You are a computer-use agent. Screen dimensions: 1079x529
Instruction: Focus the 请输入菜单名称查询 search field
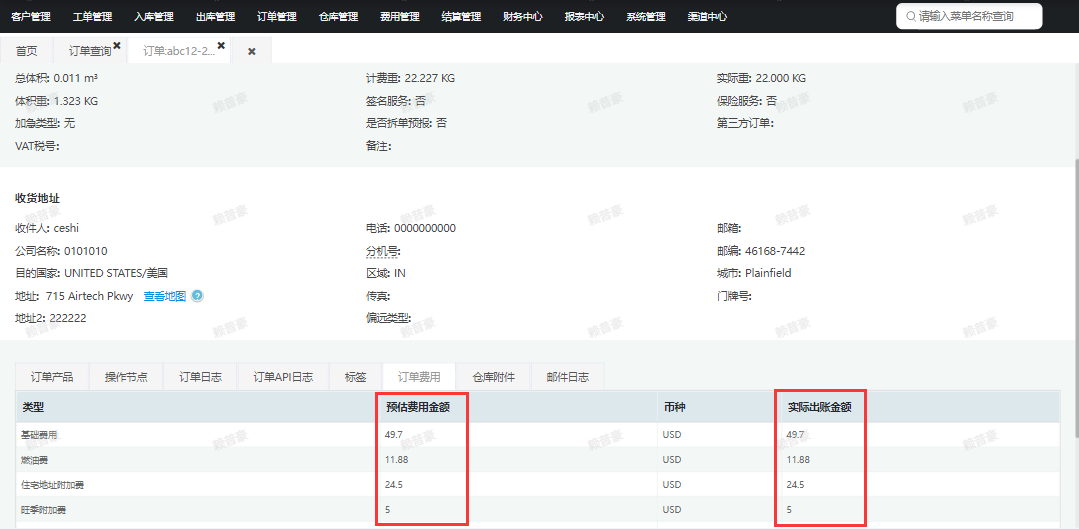click(x=969, y=17)
